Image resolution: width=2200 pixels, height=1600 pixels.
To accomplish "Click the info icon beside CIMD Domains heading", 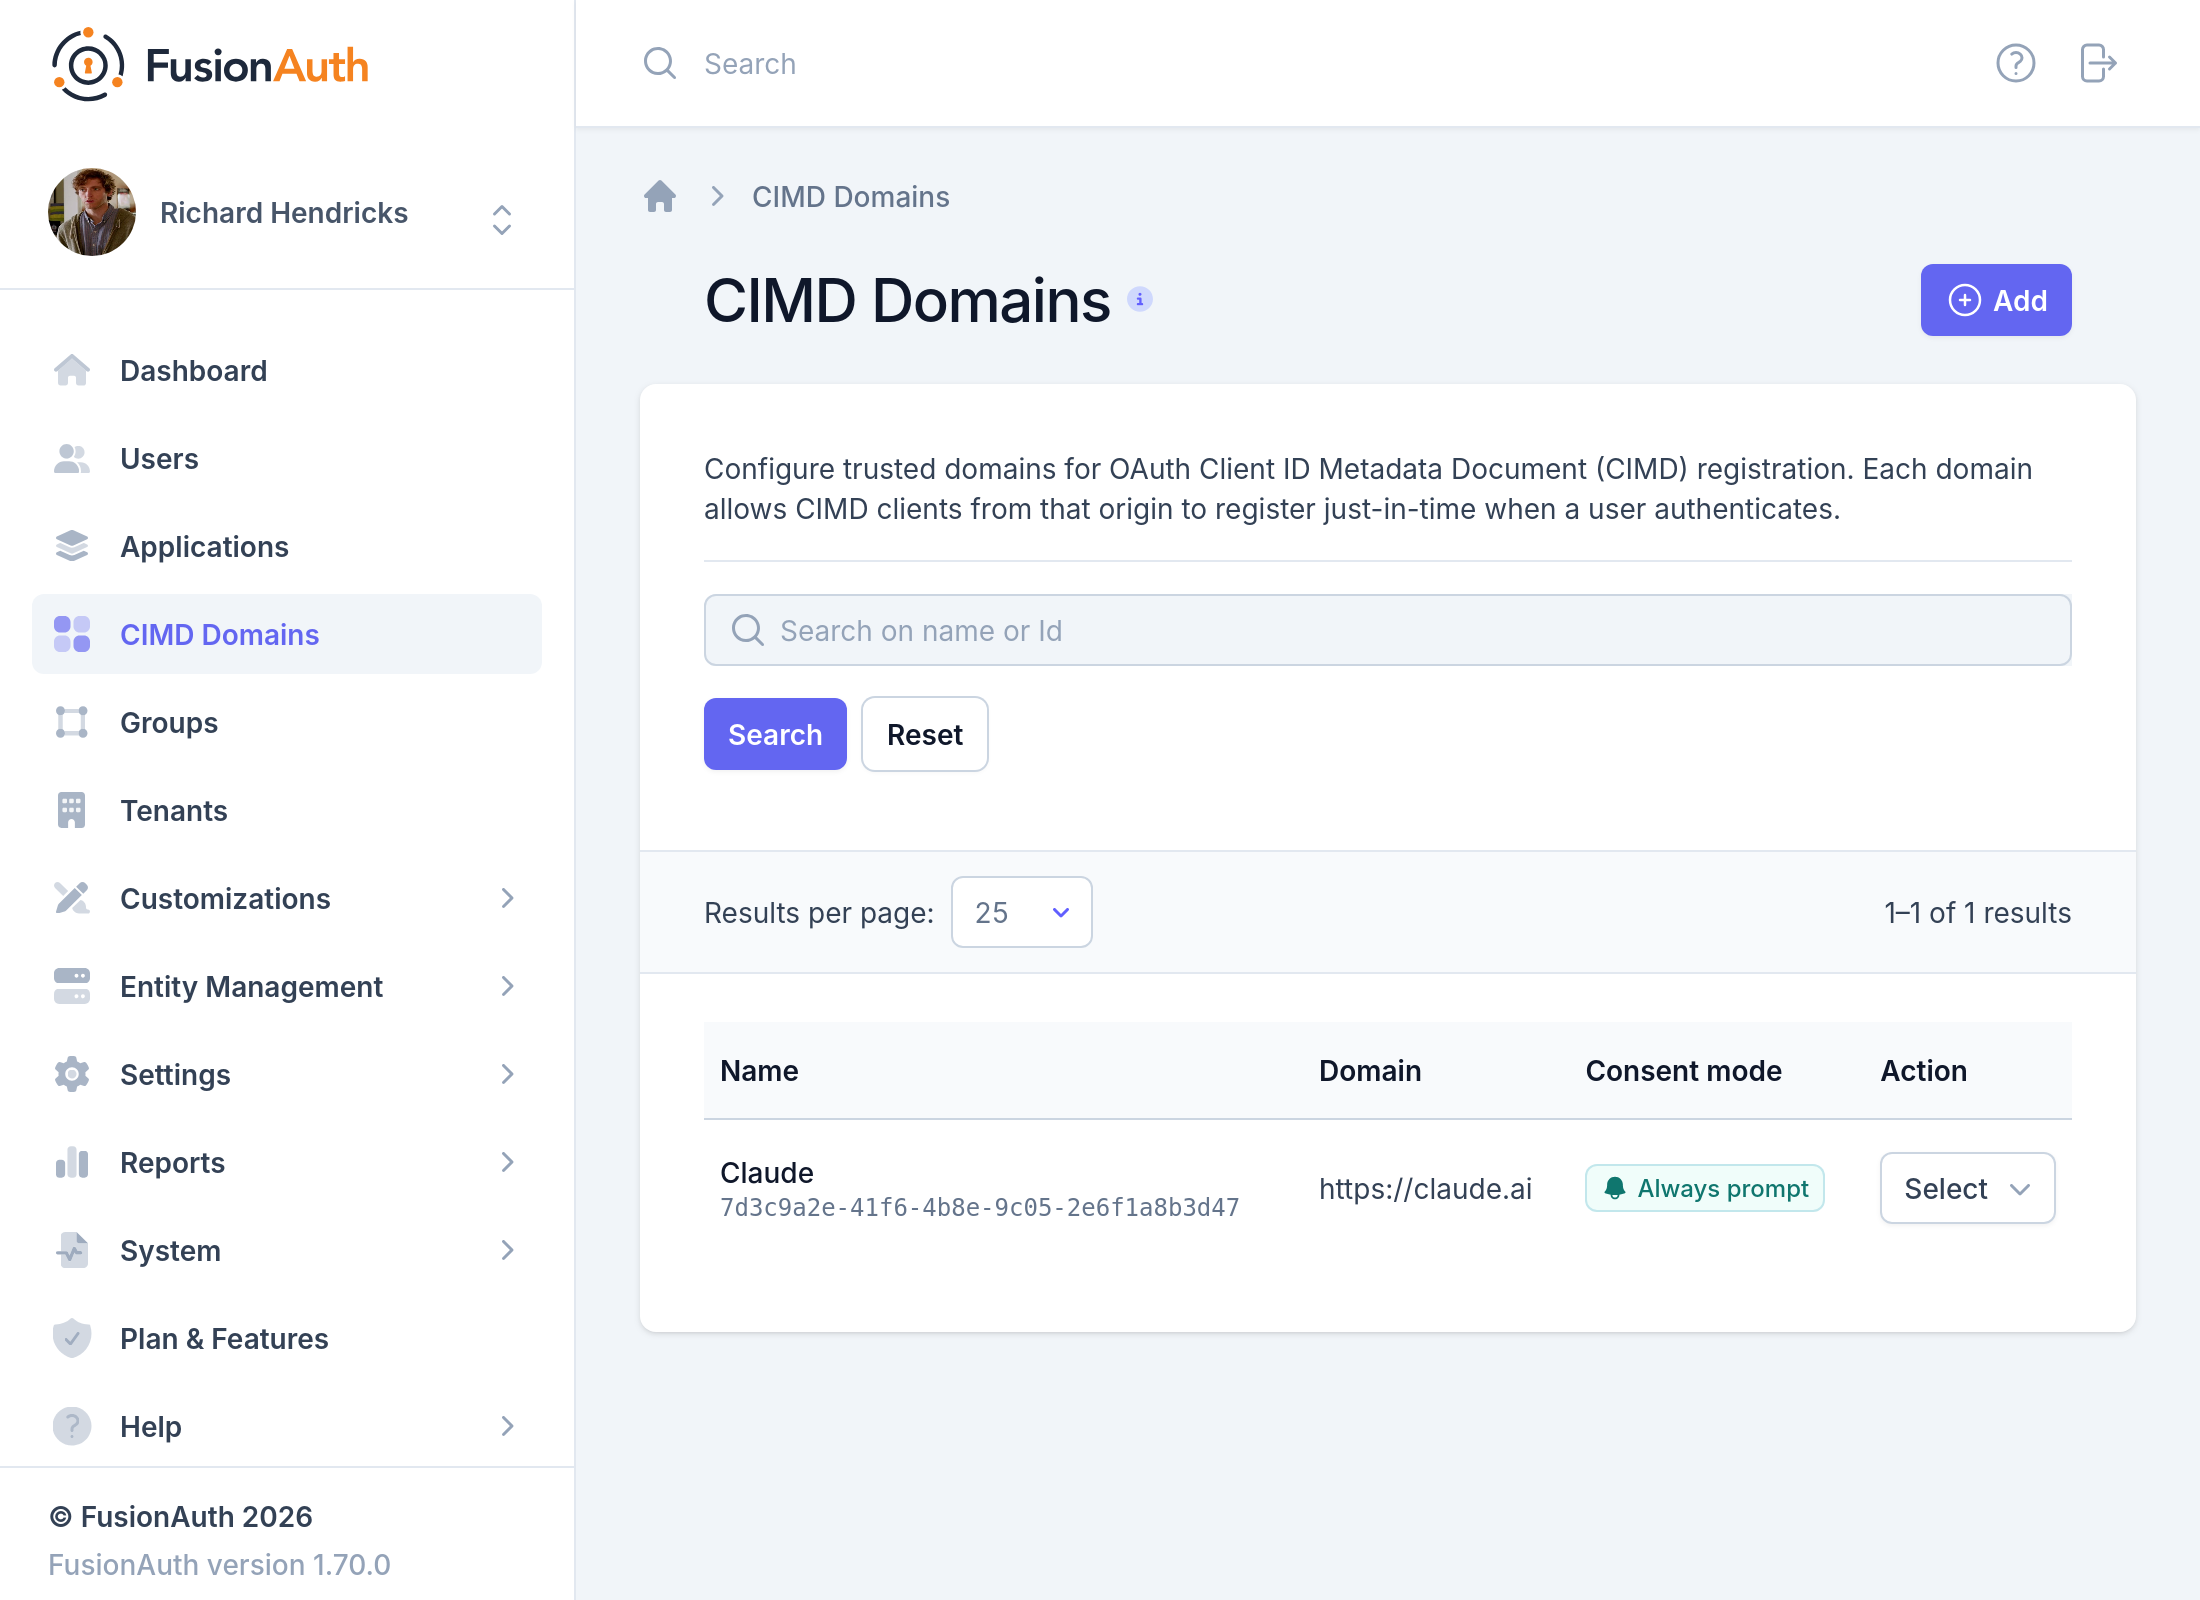I will 1140,299.
